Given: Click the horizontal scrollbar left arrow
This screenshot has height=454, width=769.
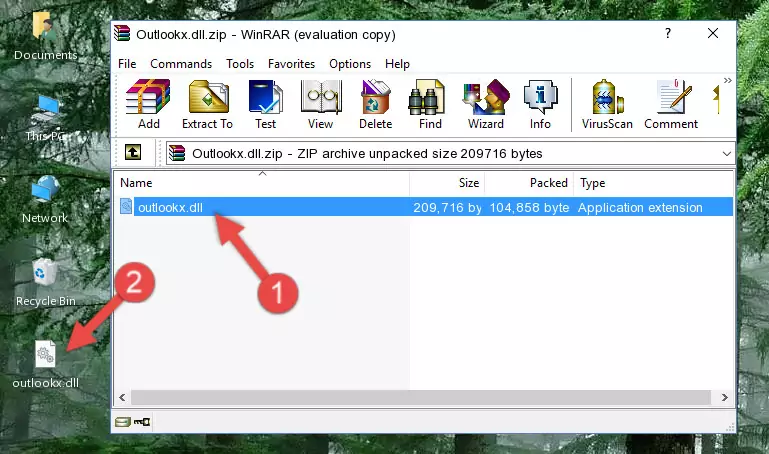Looking at the screenshot, I should (122, 398).
